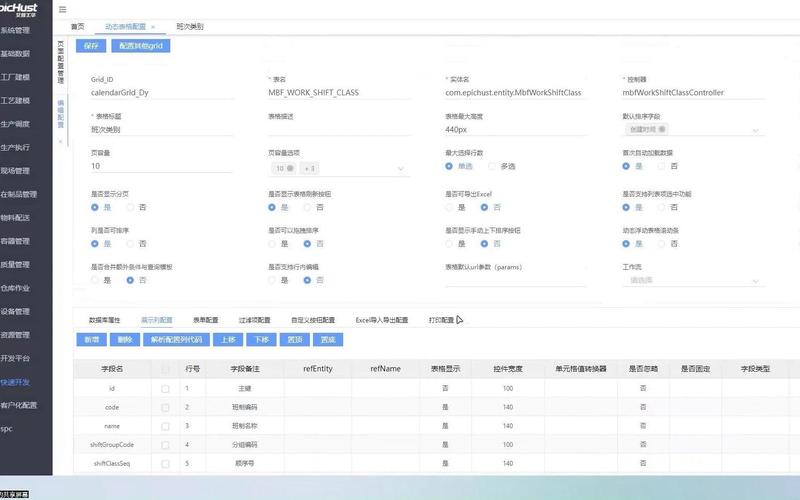Select 是 for 是否可以拖拽排序
This screenshot has width=800, height=500.
[272, 244]
